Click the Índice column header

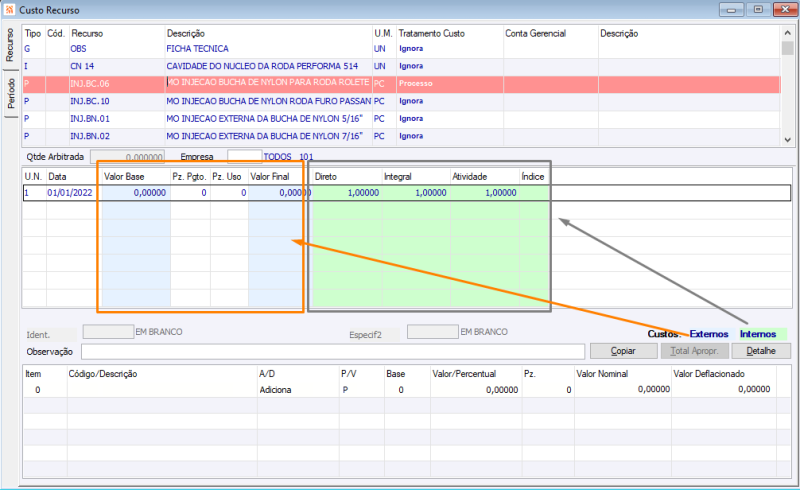pyautogui.click(x=533, y=177)
